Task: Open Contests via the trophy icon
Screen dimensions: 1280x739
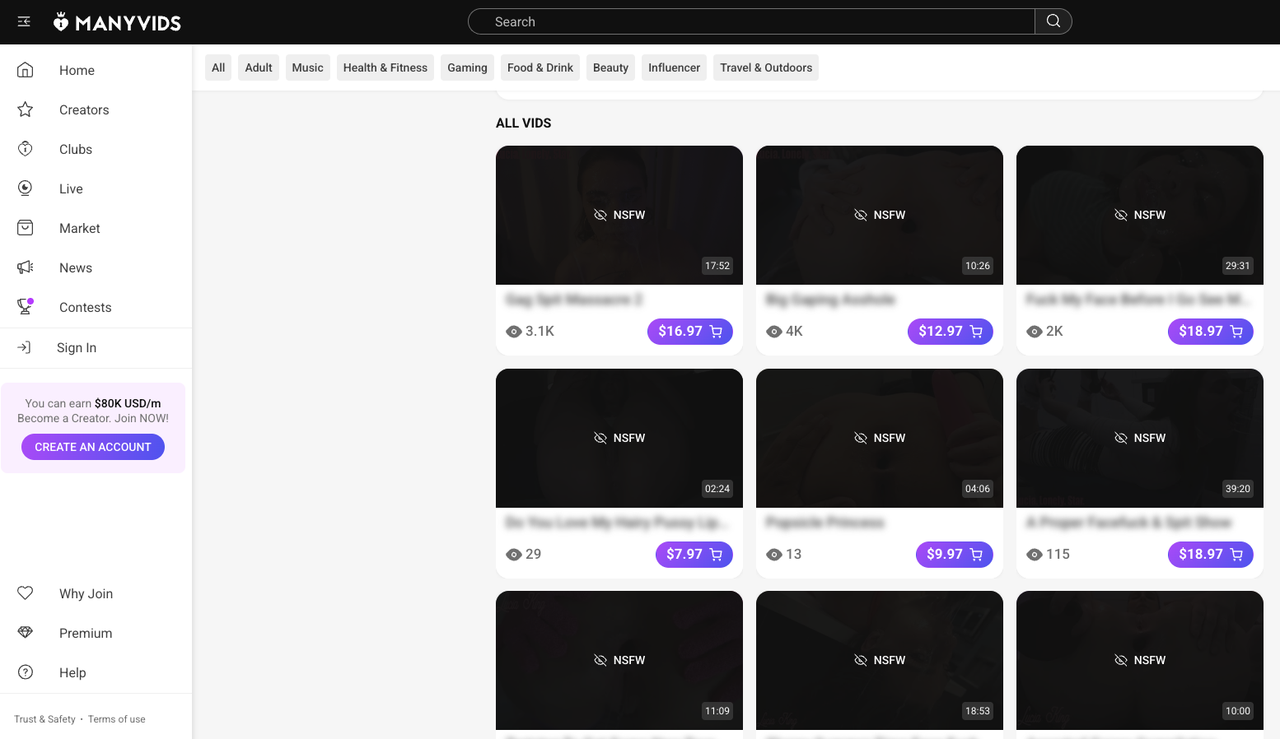Action: coord(25,307)
